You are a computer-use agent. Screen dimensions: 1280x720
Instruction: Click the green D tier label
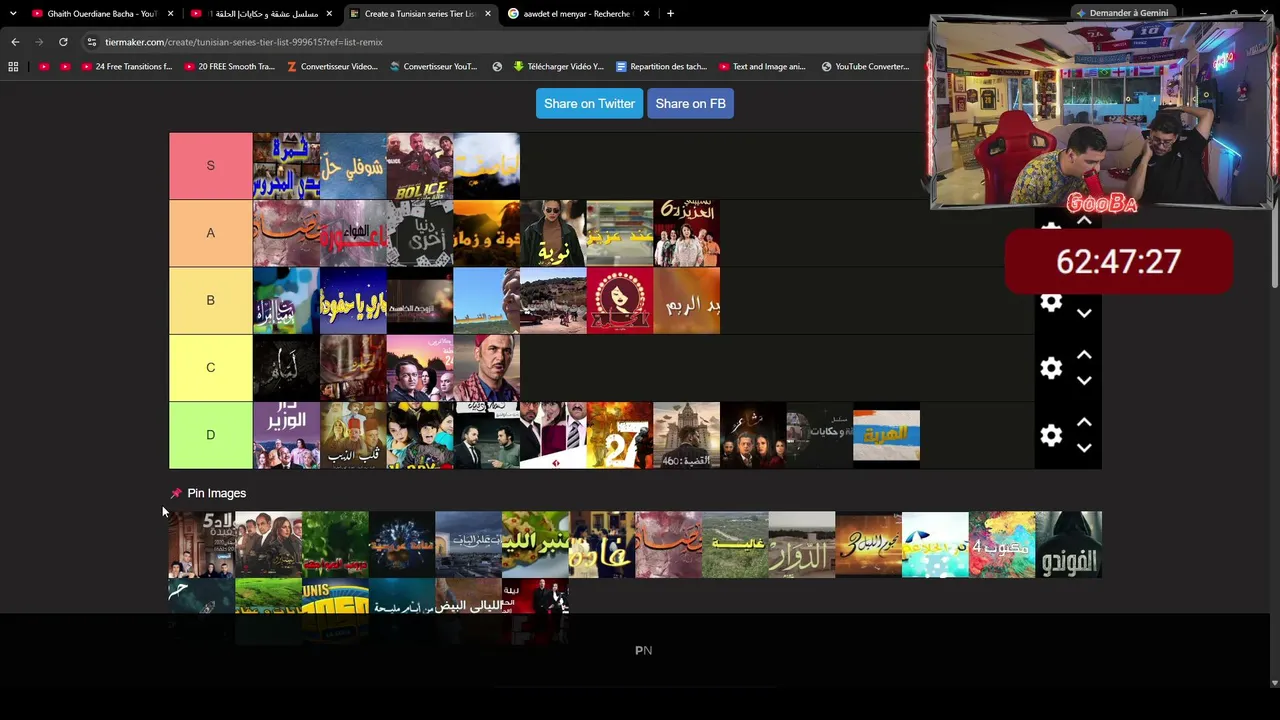click(x=210, y=435)
